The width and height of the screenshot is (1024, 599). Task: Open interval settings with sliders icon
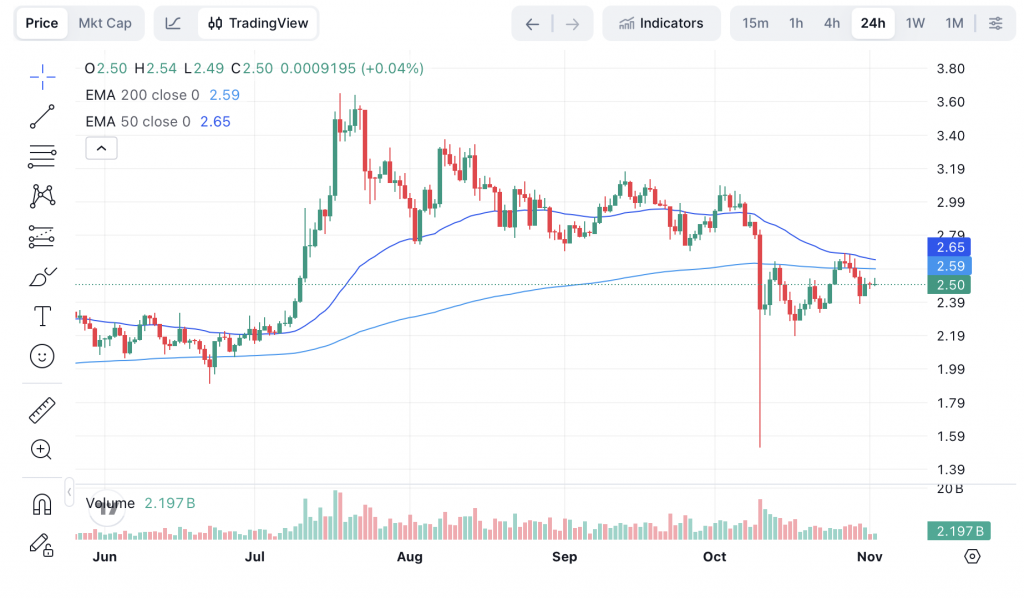pyautogui.click(x=995, y=22)
